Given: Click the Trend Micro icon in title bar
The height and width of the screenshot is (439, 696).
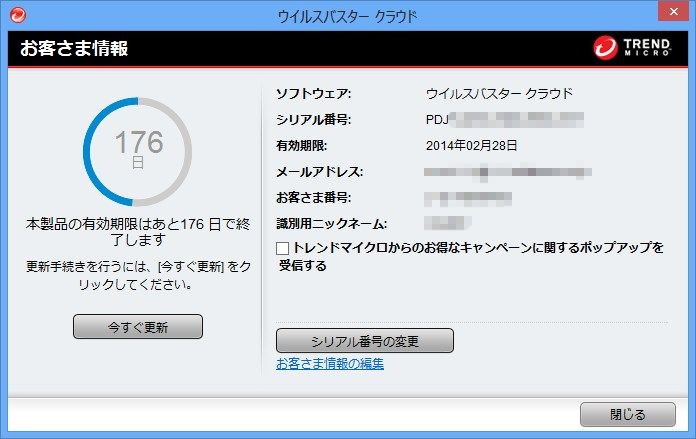Looking at the screenshot, I should point(18,16).
